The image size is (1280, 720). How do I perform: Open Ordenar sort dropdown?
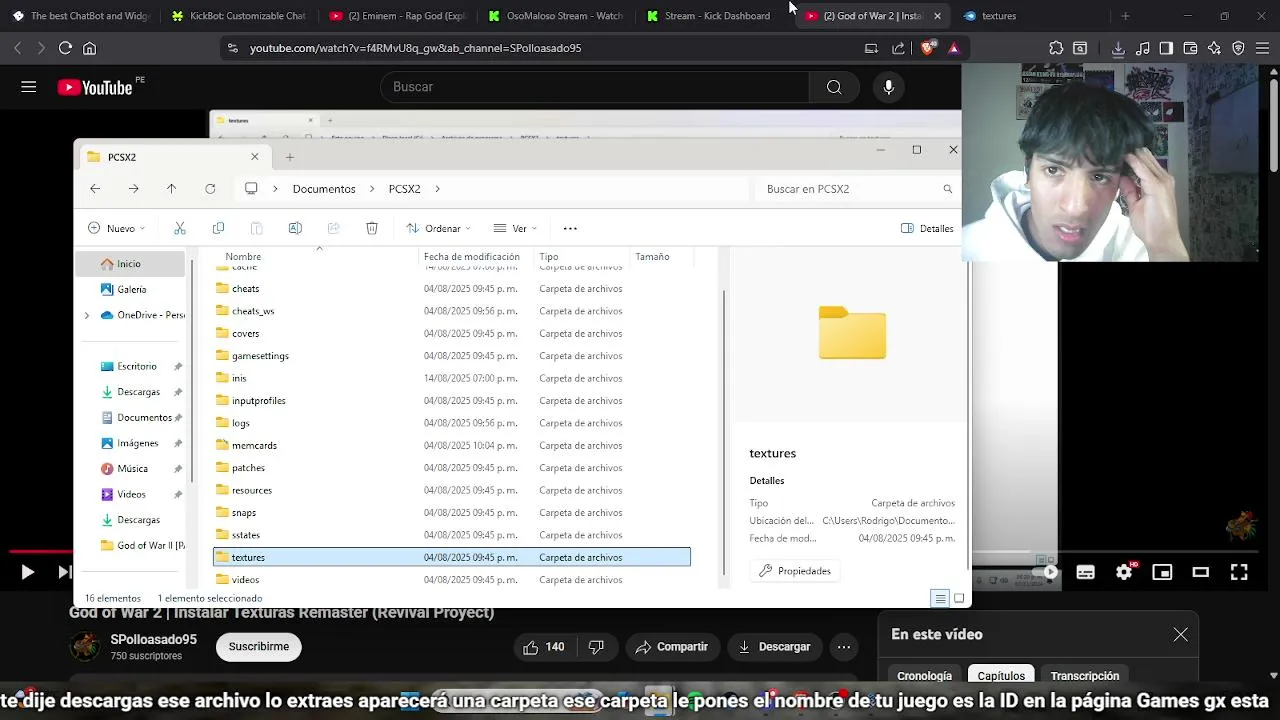tap(438, 228)
